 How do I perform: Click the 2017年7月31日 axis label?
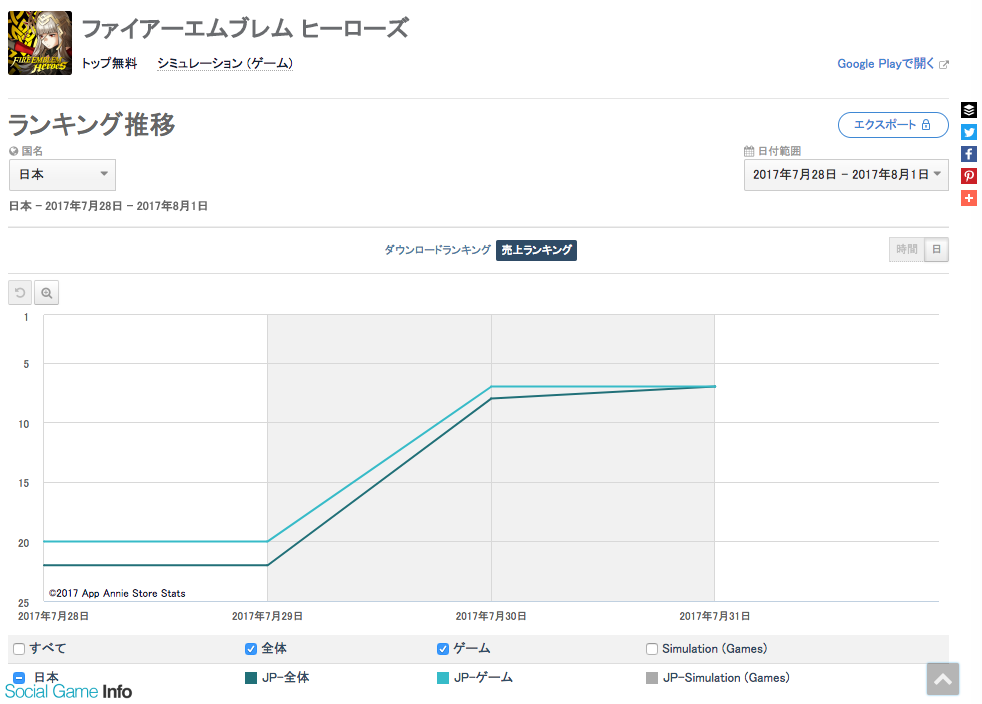pyautogui.click(x=715, y=616)
